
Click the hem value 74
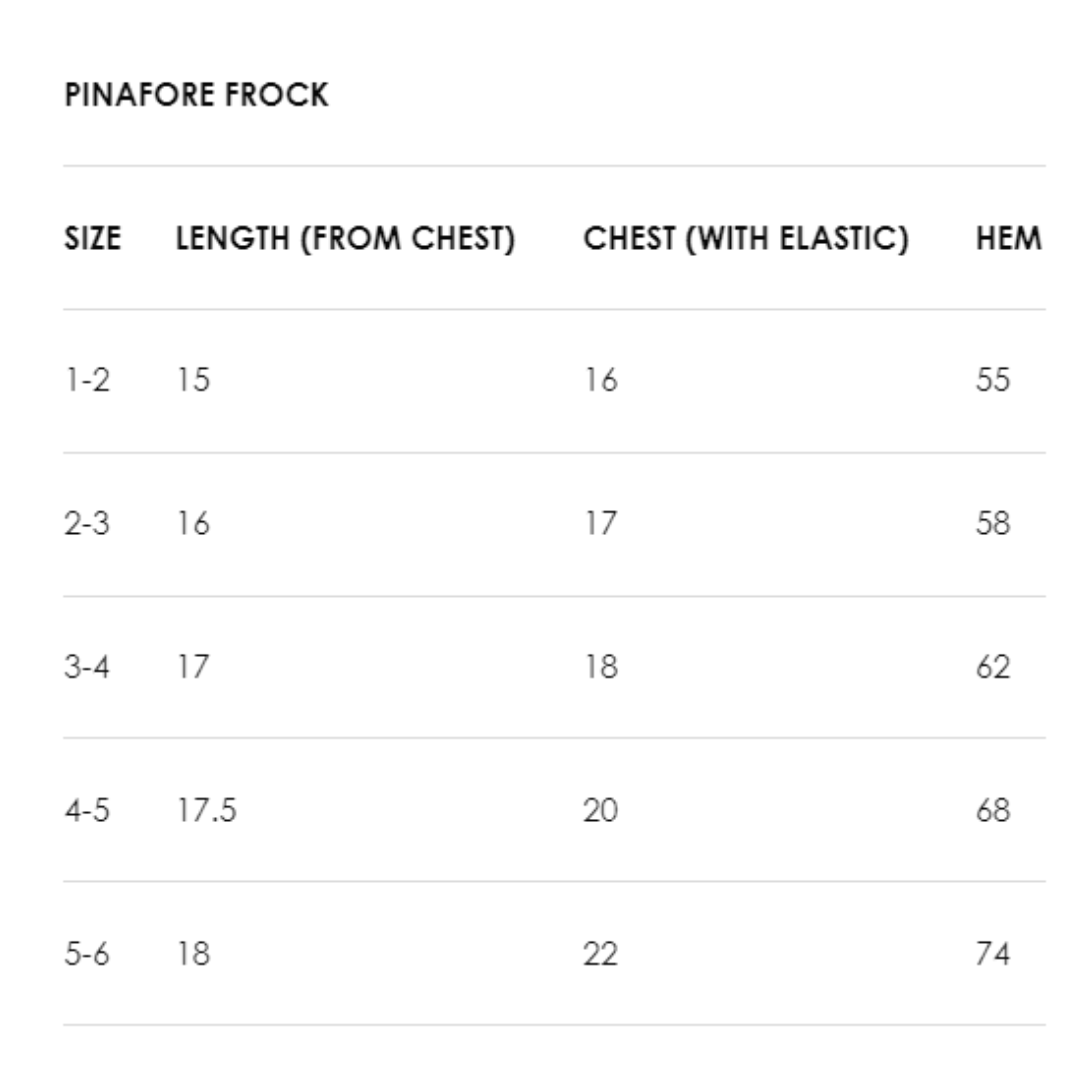click(993, 954)
